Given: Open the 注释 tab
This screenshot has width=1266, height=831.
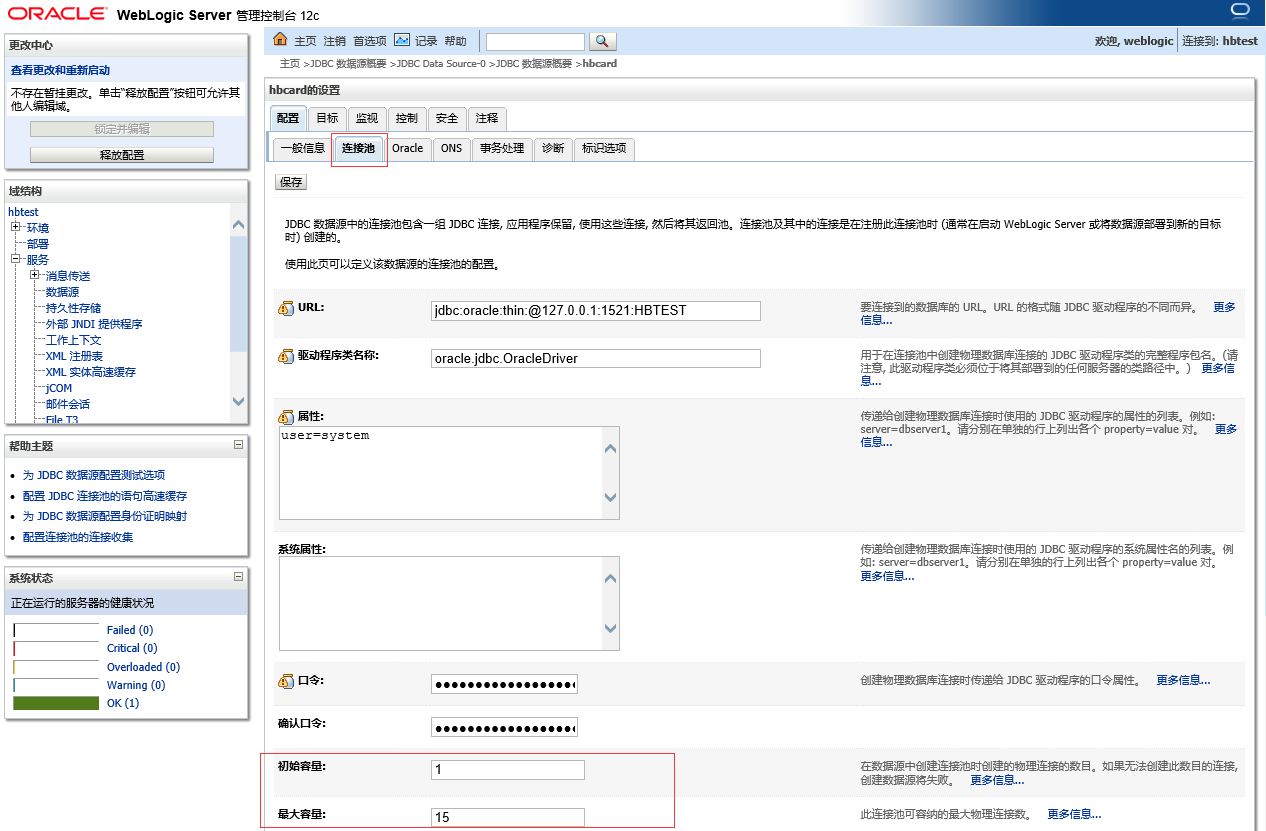Looking at the screenshot, I should pos(487,119).
